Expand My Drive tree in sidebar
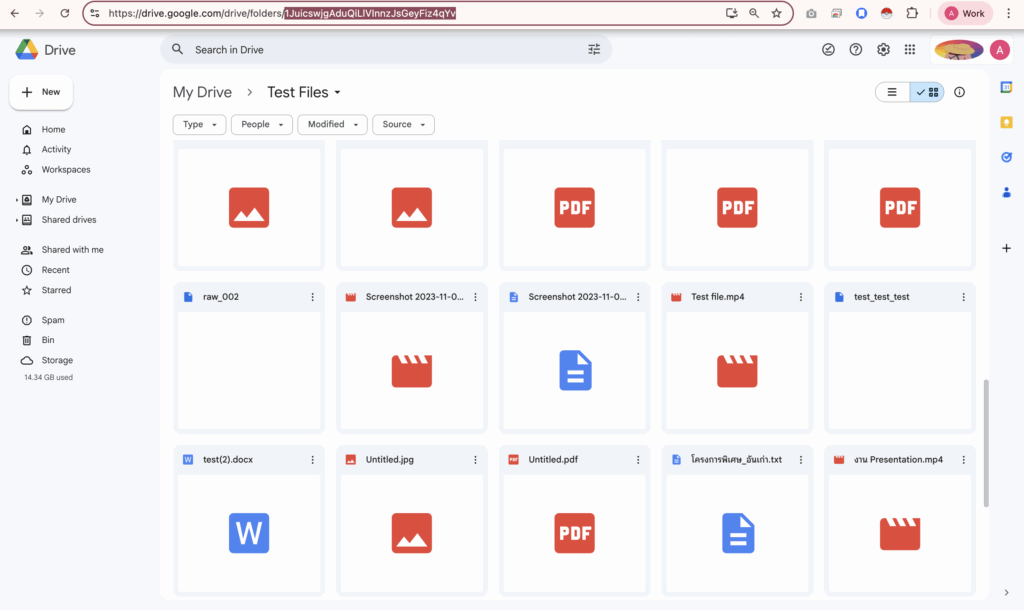Viewport: 1024px width, 610px height. pos(17,200)
